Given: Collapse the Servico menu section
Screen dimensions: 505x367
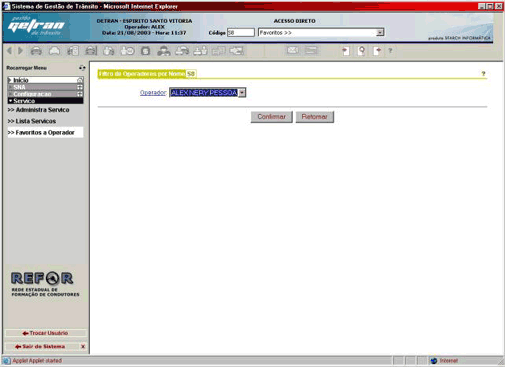Looking at the screenshot, I should [45, 101].
